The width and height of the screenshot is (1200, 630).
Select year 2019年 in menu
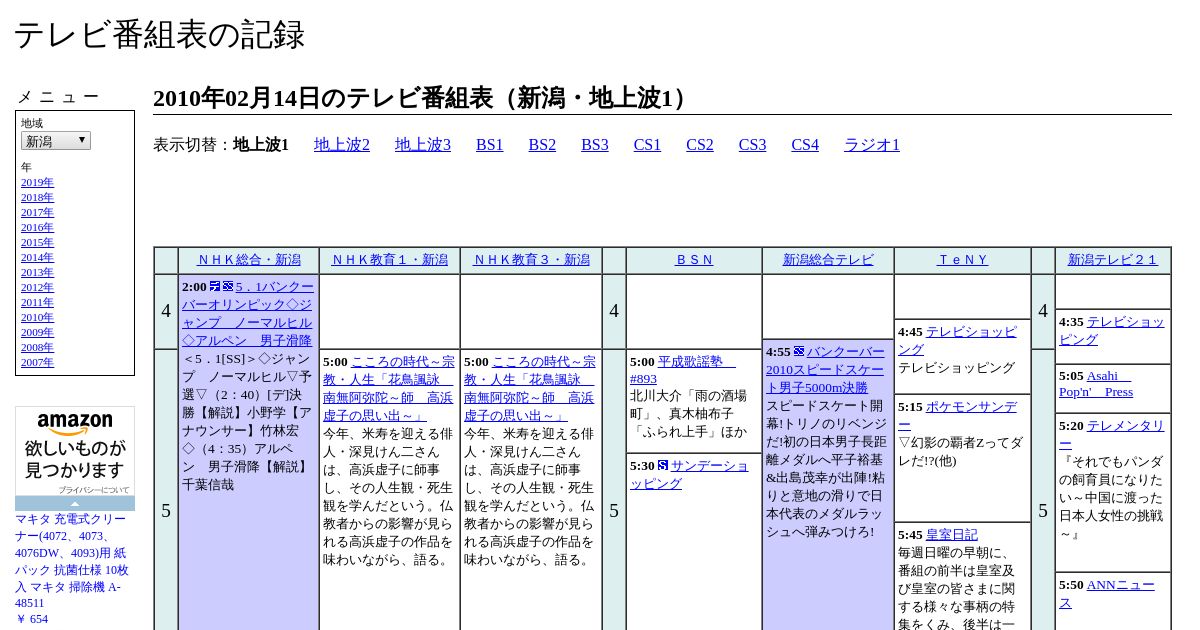pyautogui.click(x=37, y=182)
